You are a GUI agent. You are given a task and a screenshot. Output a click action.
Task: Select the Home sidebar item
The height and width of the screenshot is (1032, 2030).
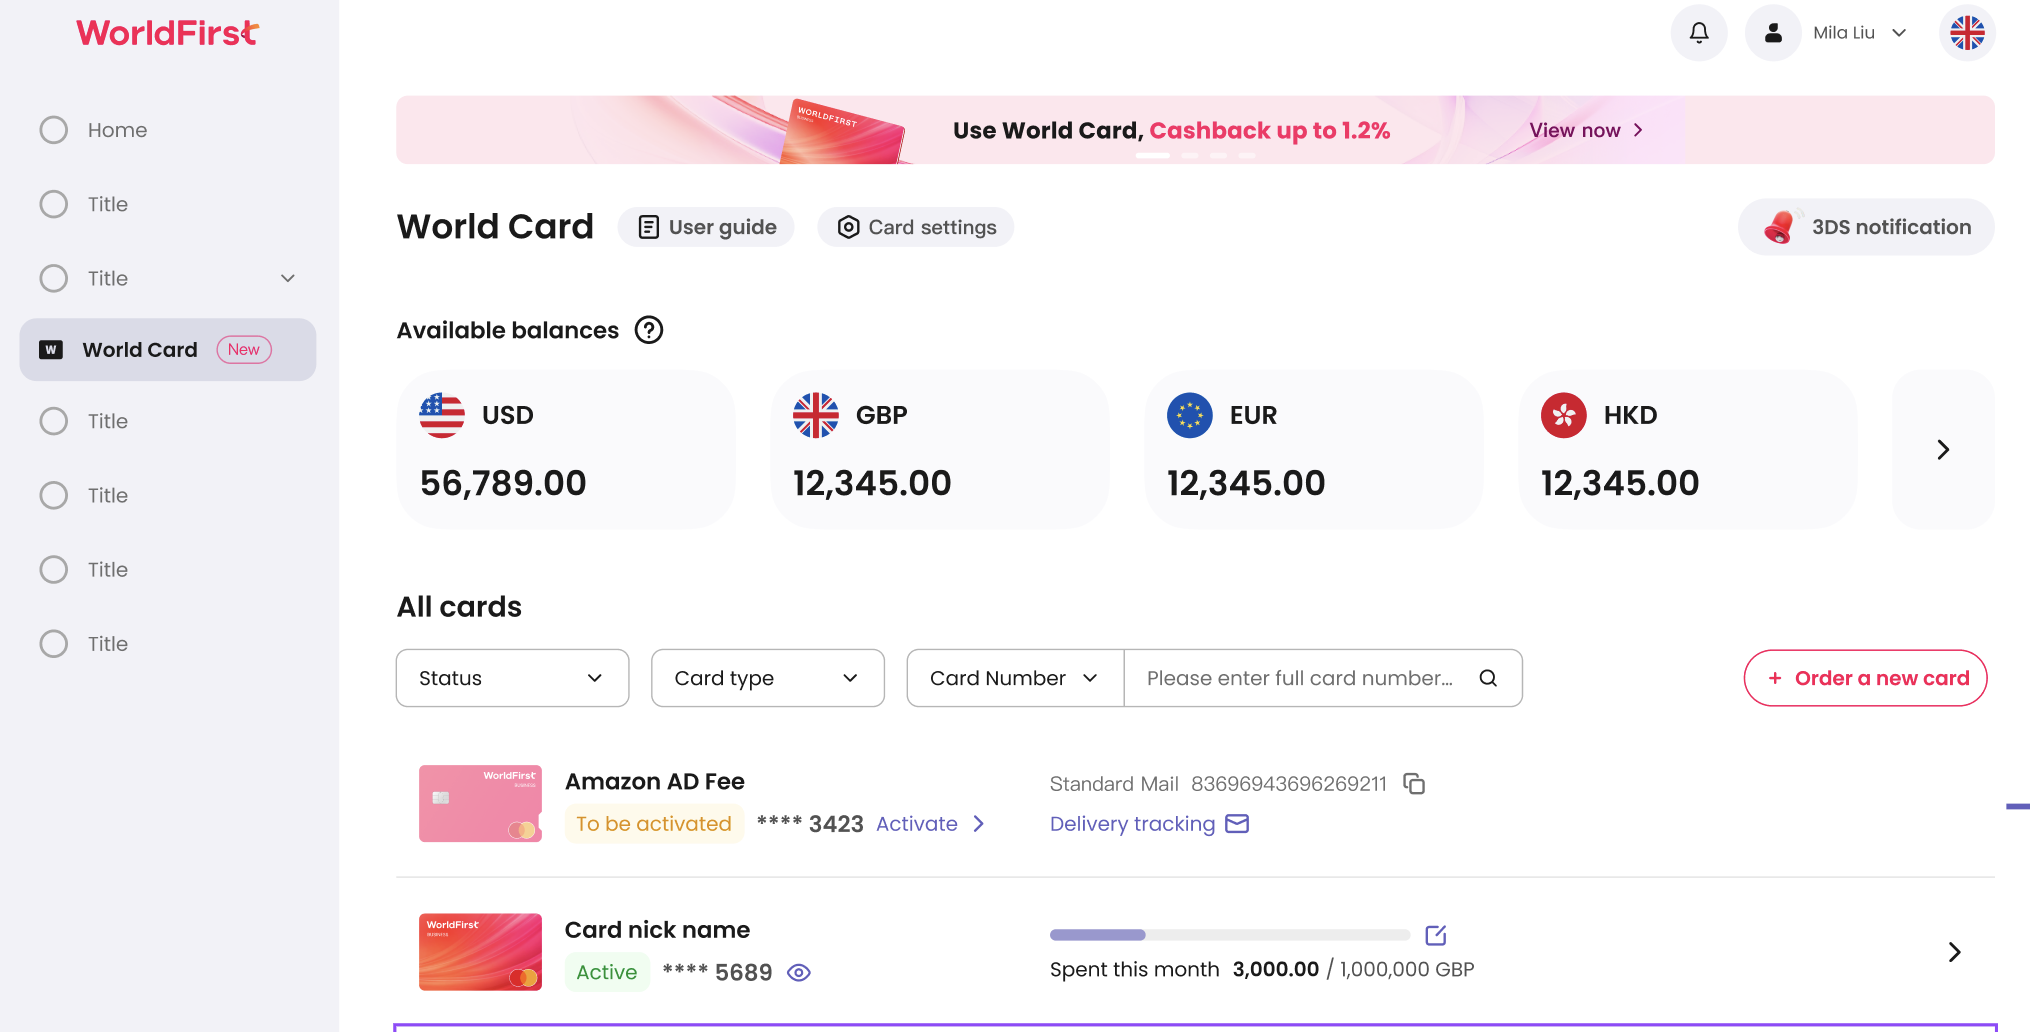[x=117, y=130]
